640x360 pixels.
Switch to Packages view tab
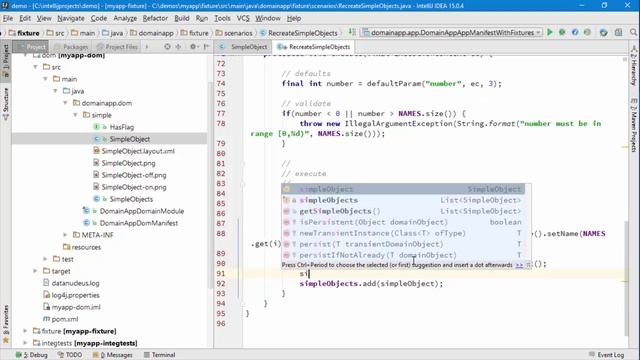pyautogui.click(x=71, y=47)
